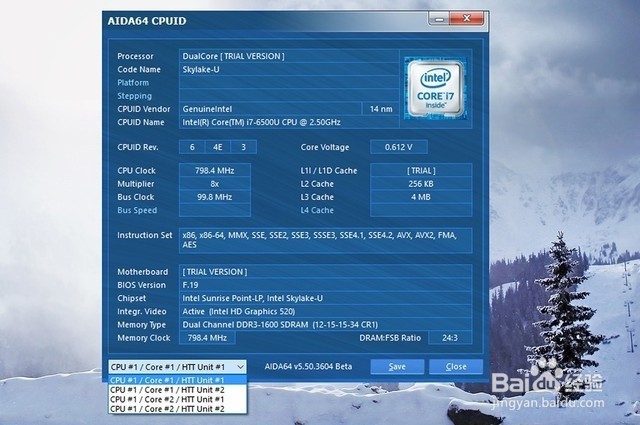This screenshot has height=425, width=640.
Task: Click the GenuineIntel vendor value
Action: point(270,109)
